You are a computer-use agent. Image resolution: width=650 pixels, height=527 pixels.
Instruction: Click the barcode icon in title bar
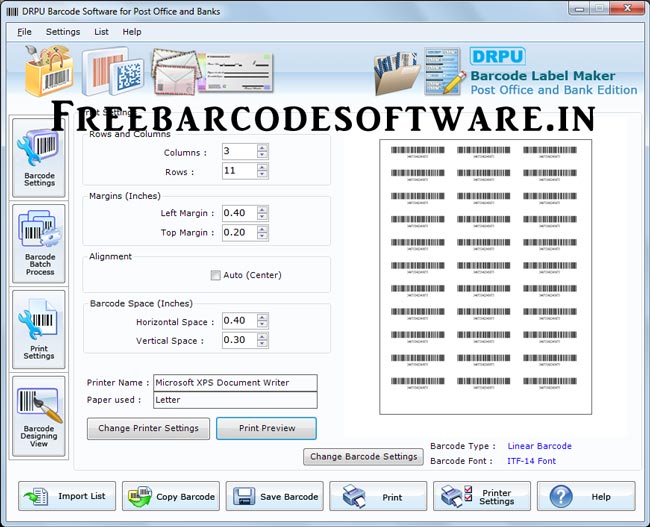12,12
